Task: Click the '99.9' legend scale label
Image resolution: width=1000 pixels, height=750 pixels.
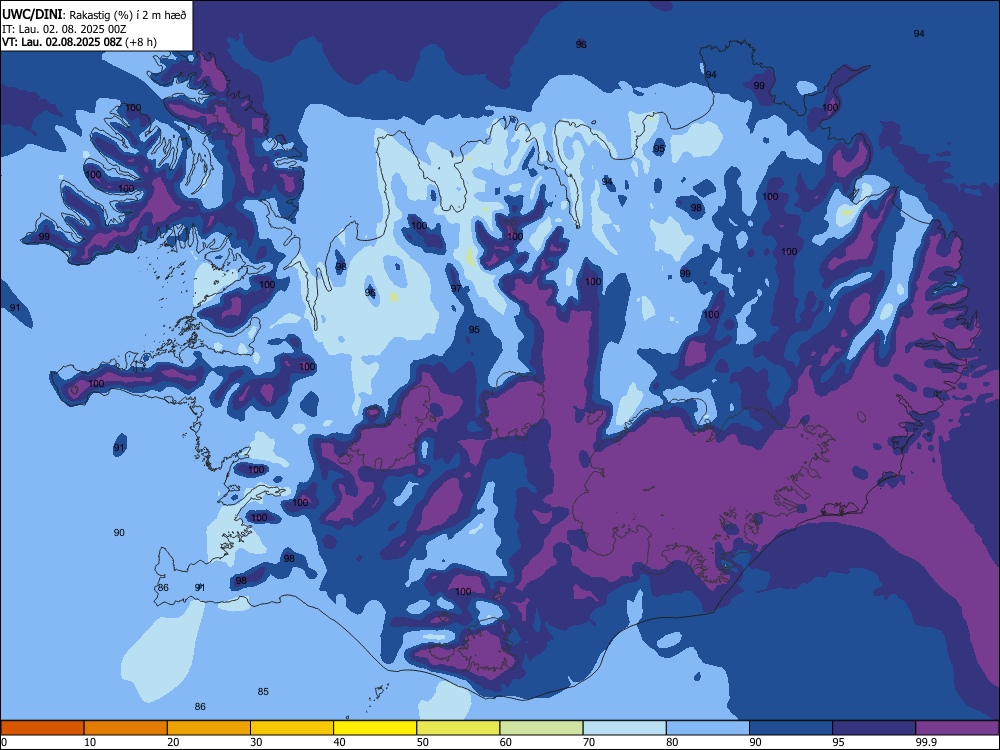Action: 925,742
